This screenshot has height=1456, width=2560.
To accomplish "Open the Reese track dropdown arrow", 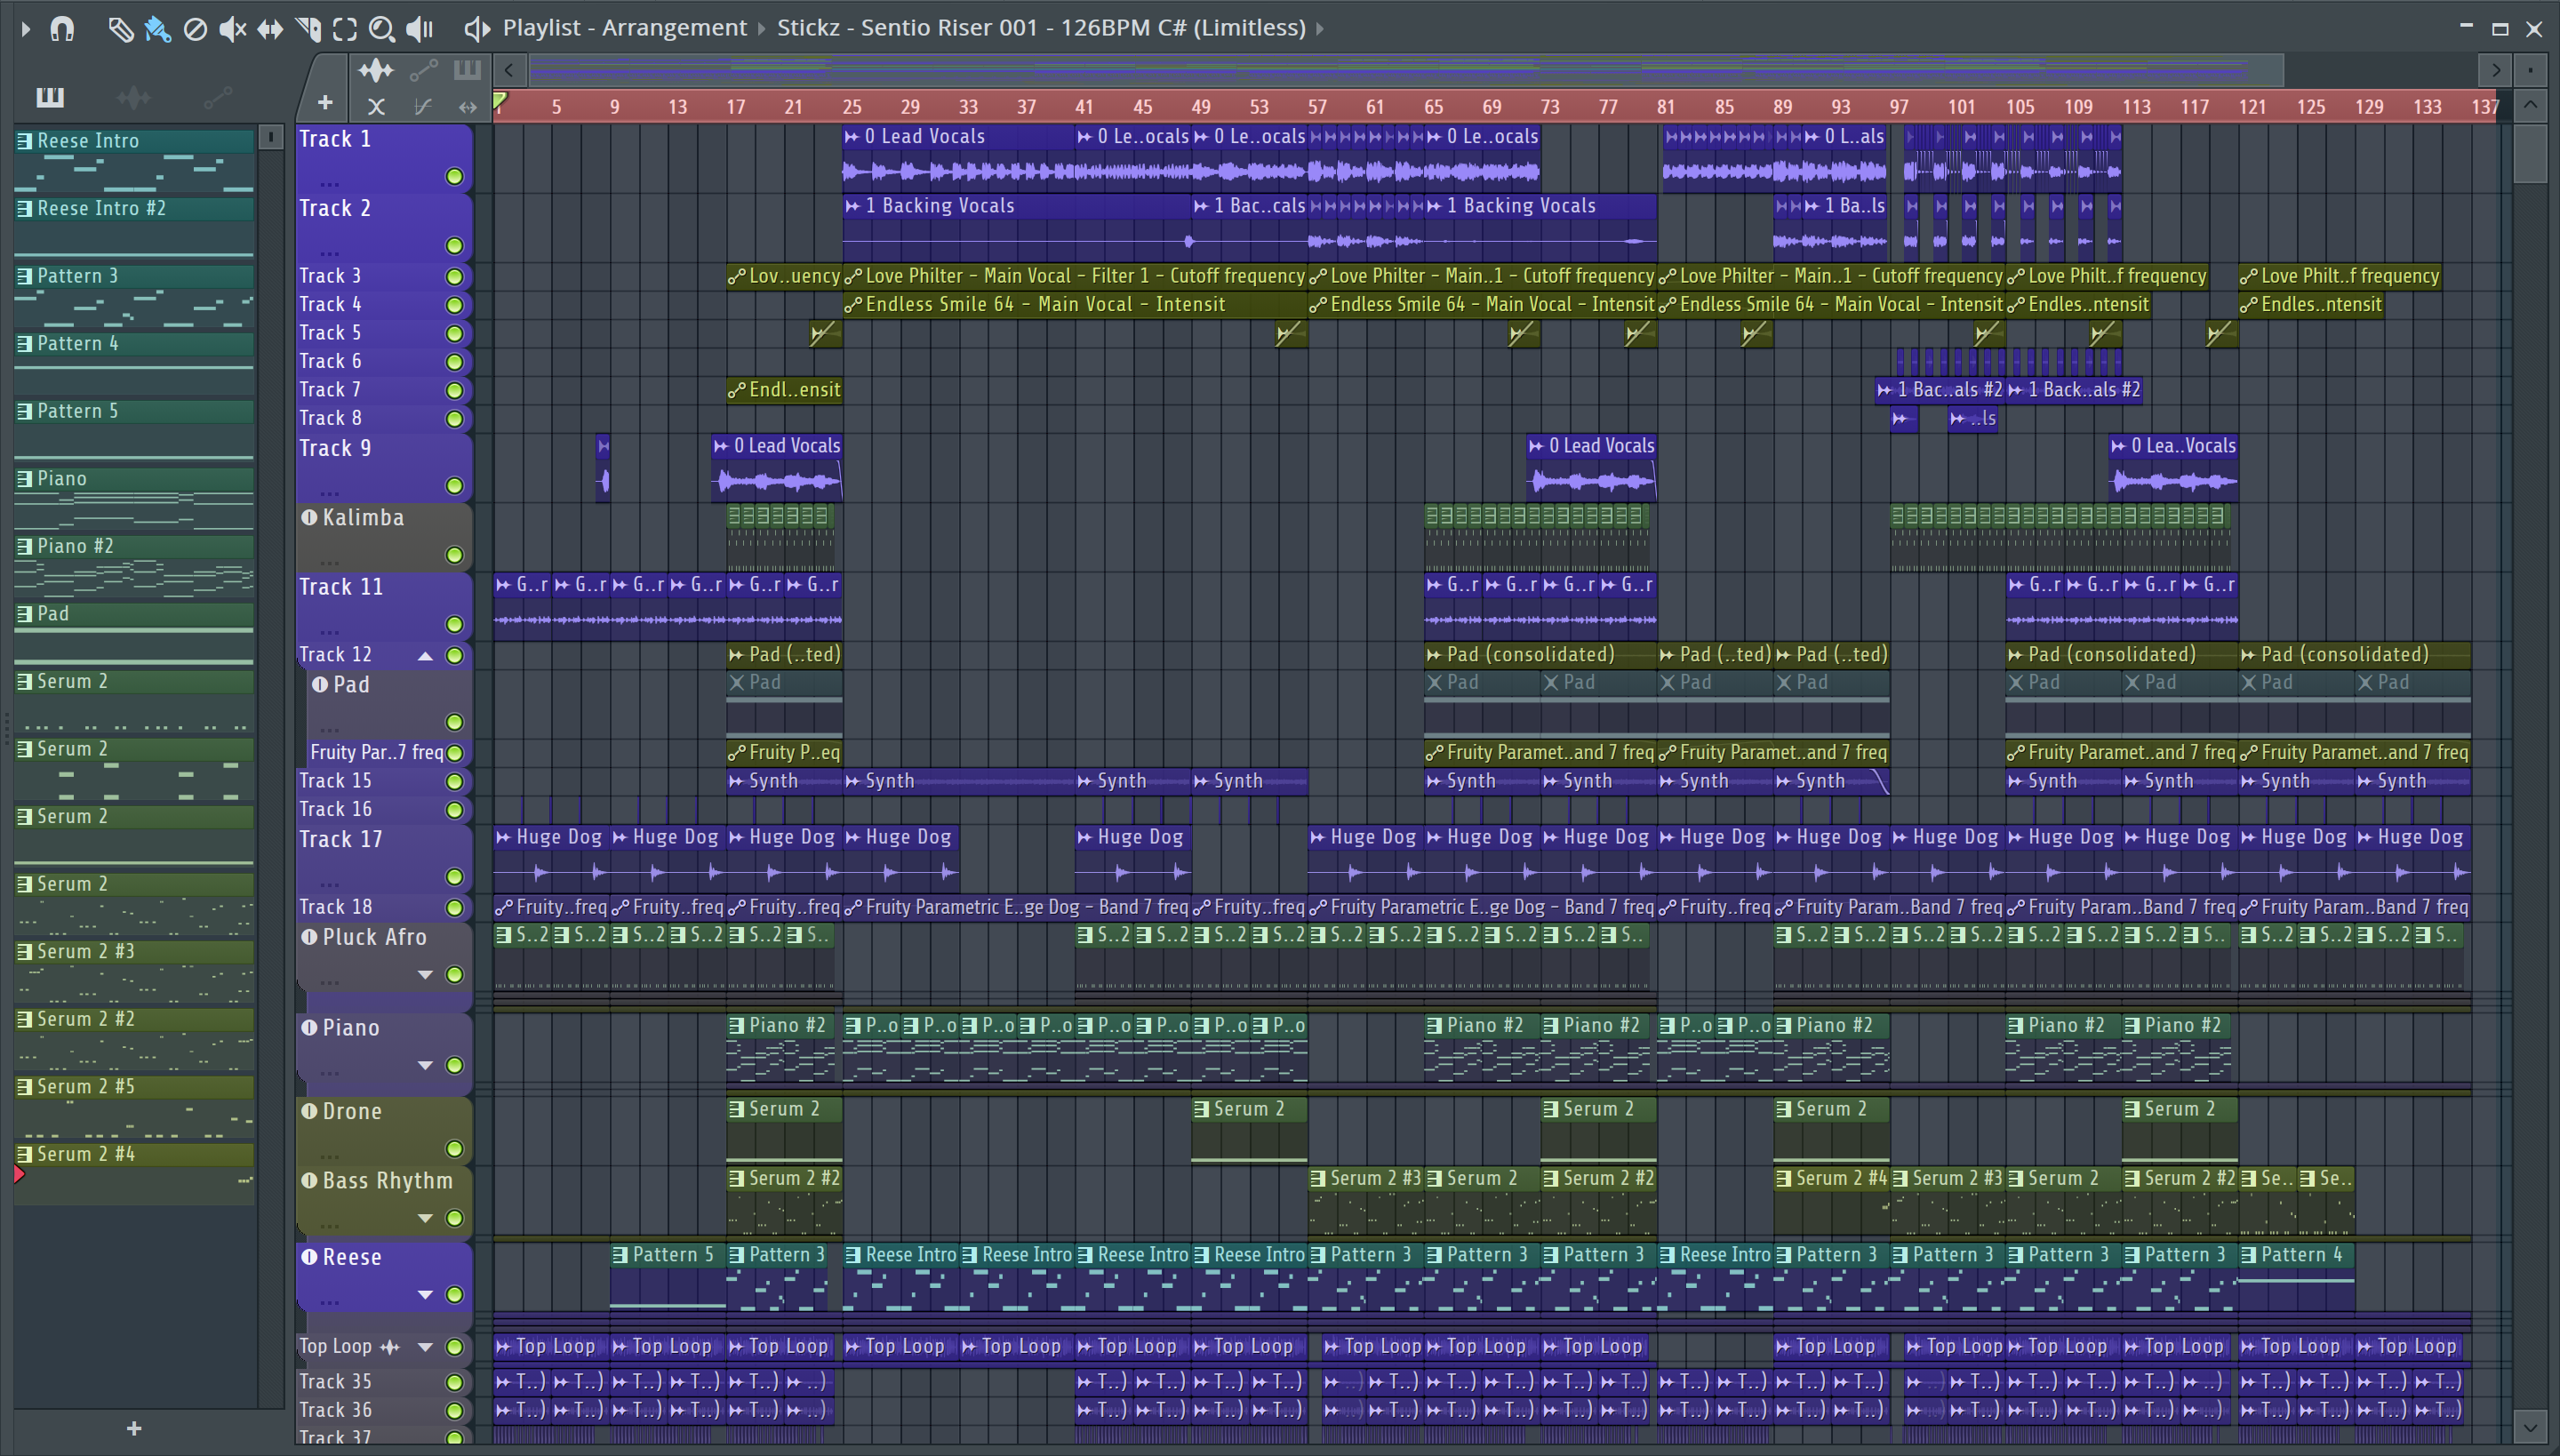I will click(x=425, y=1295).
